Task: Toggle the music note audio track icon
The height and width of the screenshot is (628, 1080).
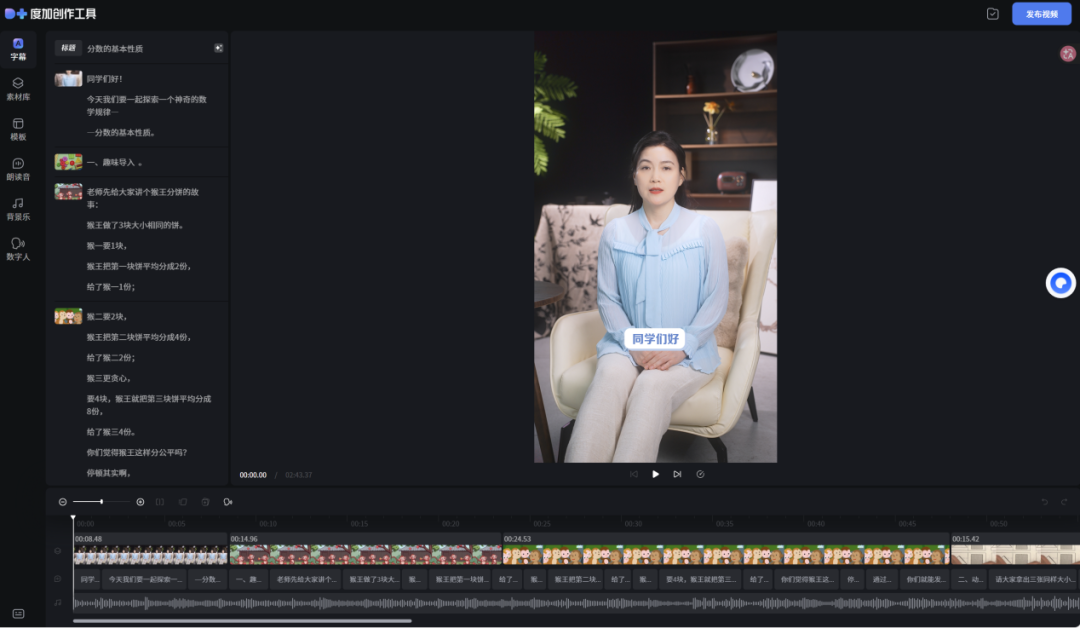Action: tap(58, 603)
